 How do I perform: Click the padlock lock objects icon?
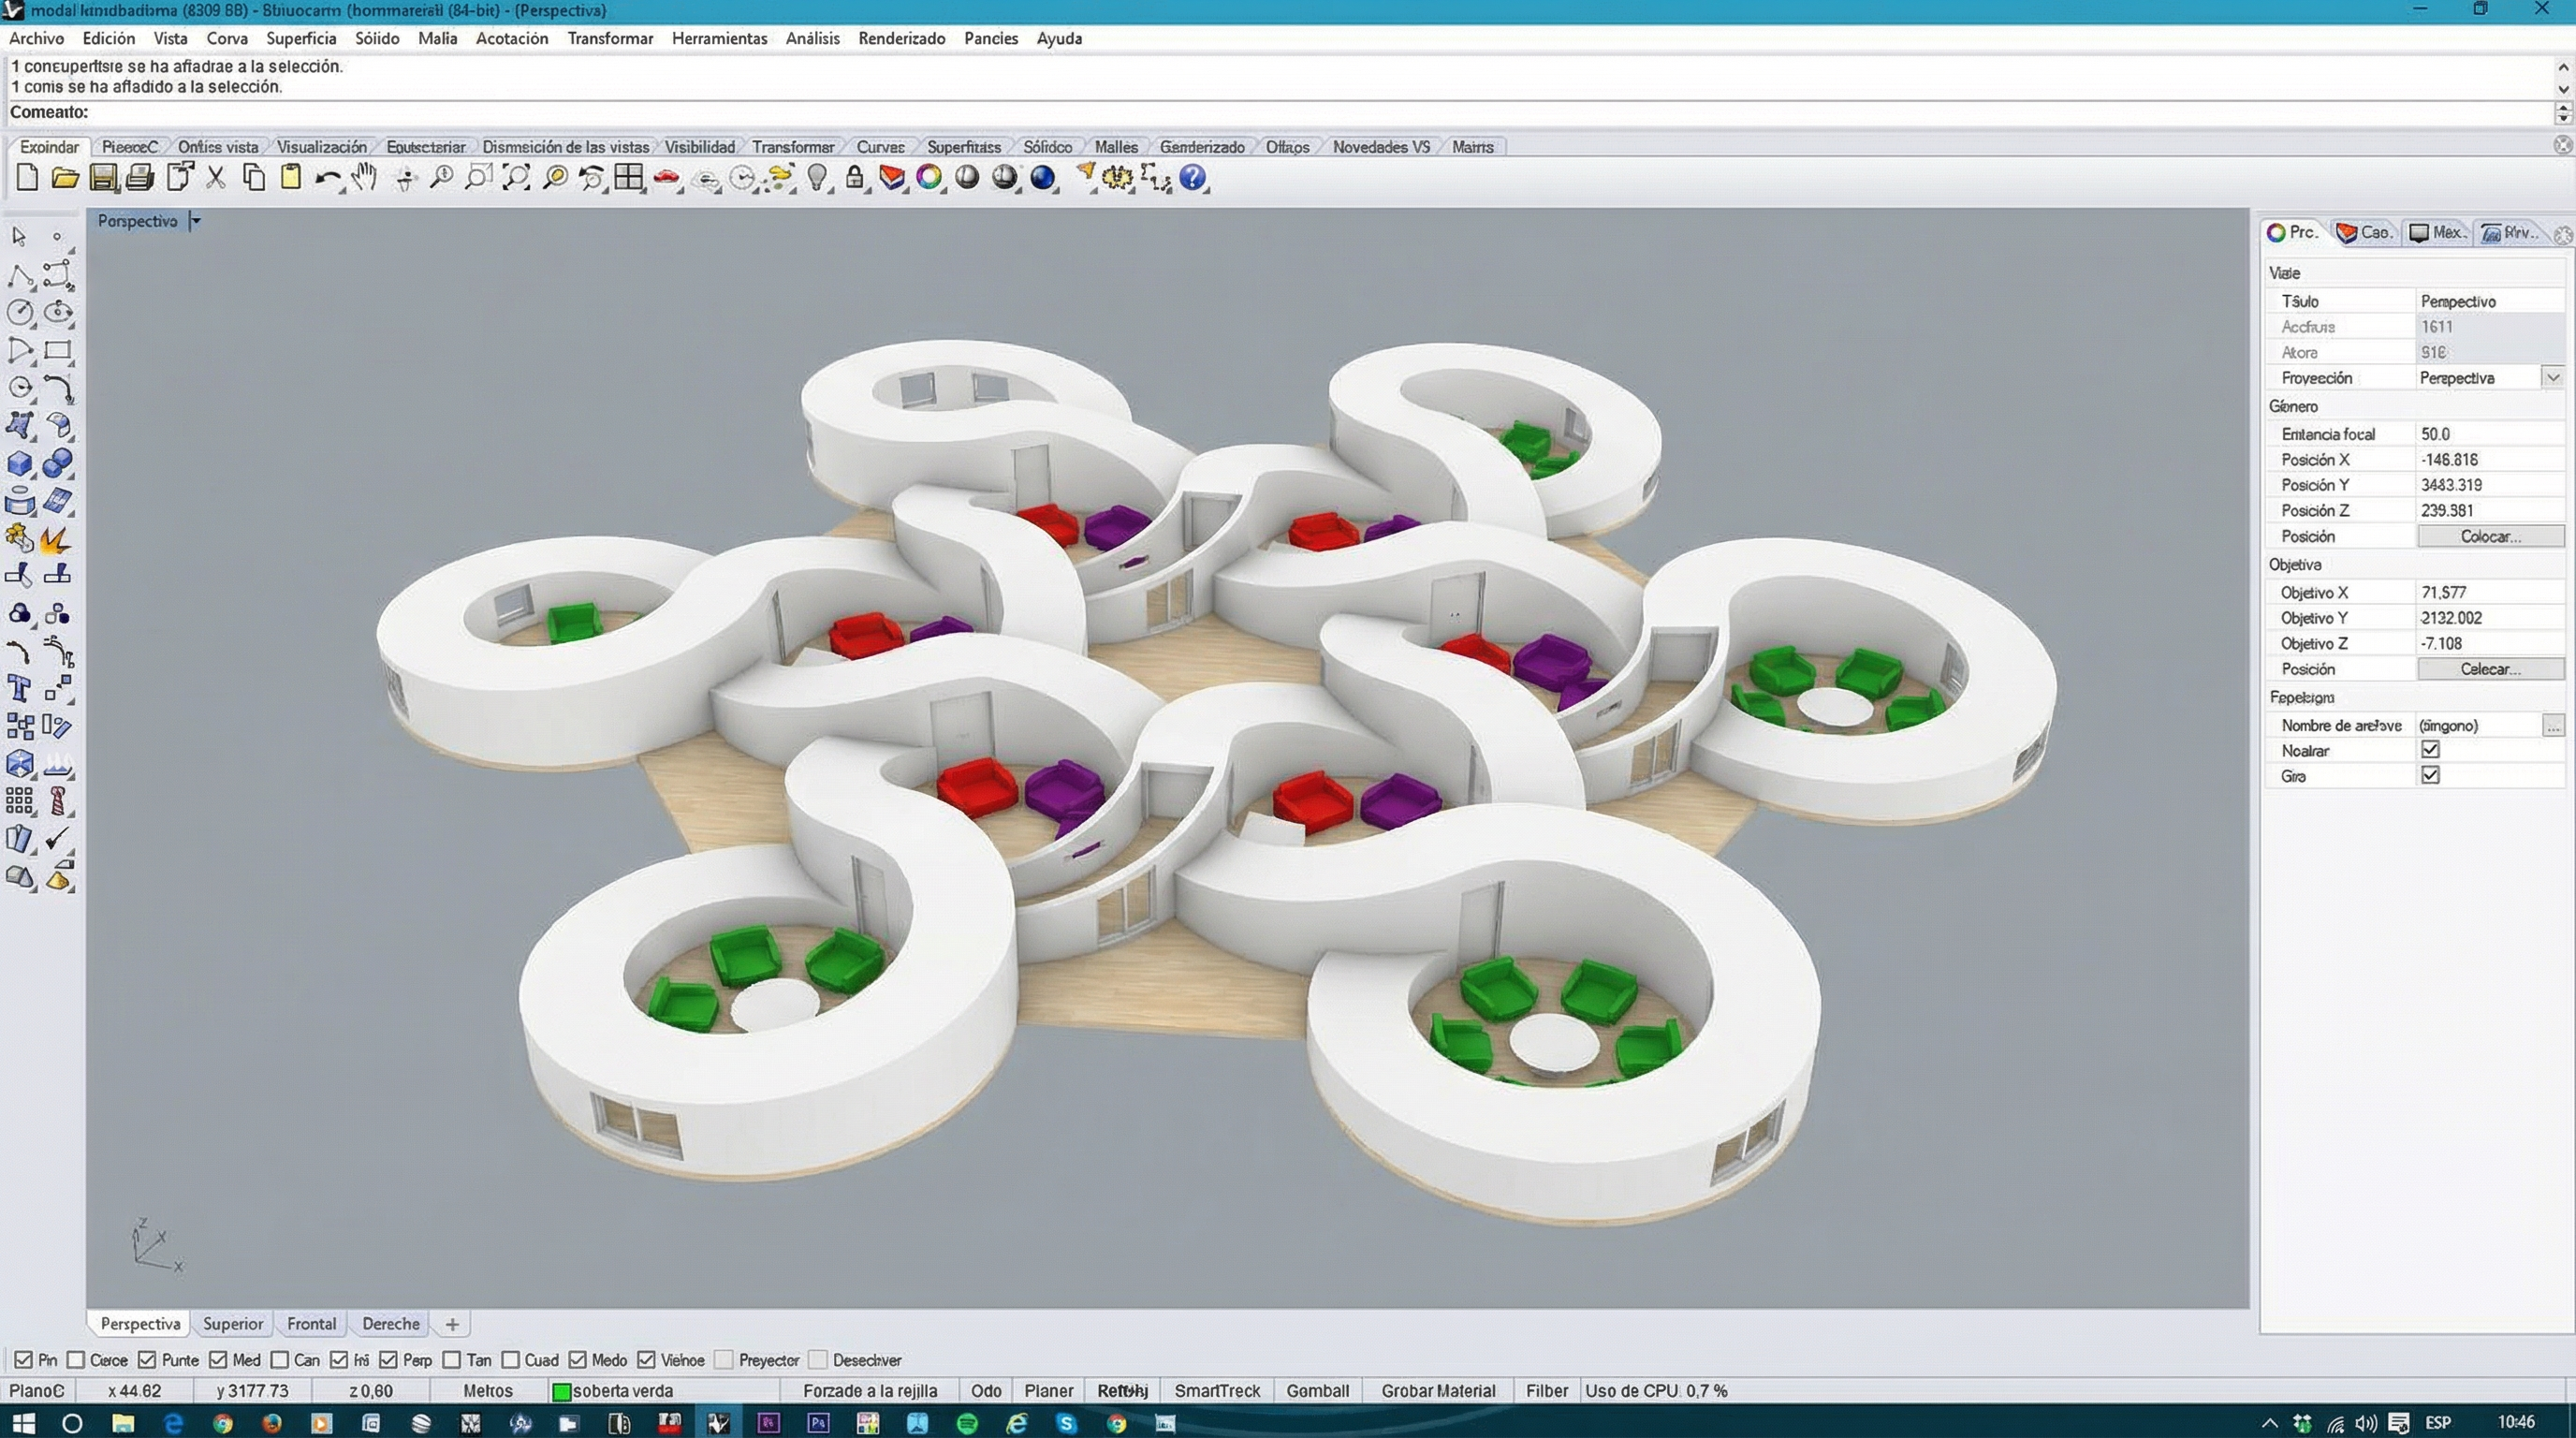[854, 178]
